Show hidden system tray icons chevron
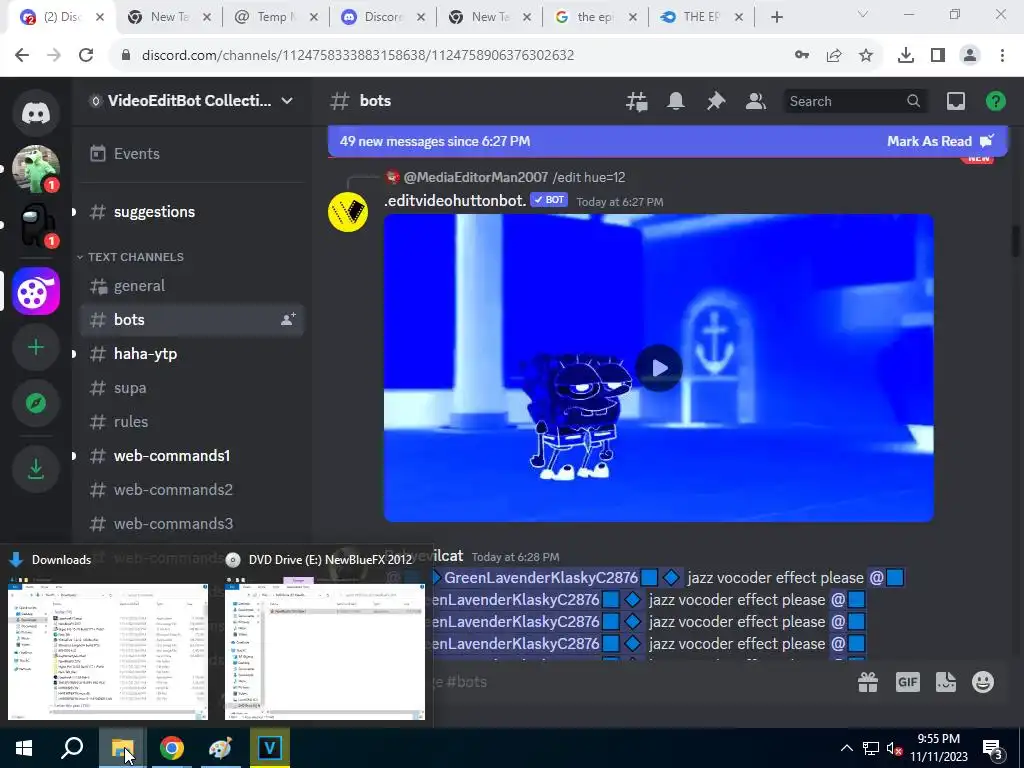1024x768 pixels. tap(846, 748)
